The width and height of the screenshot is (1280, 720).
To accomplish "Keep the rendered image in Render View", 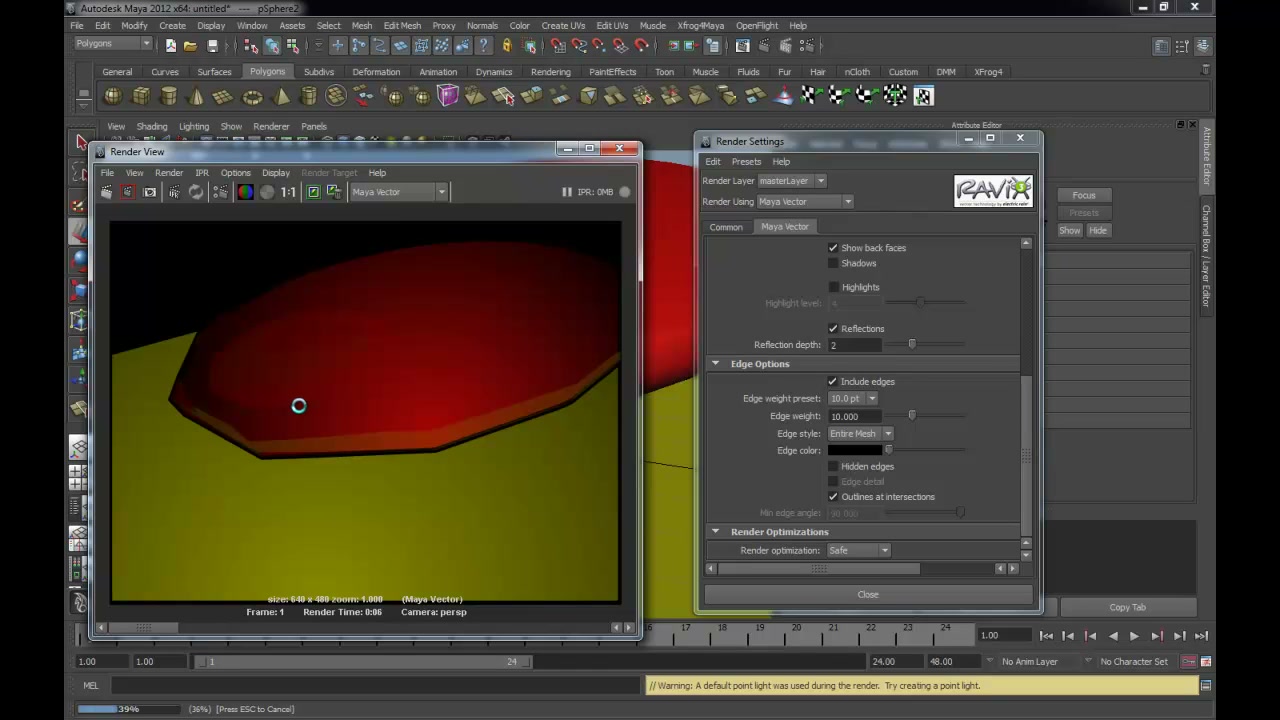I will click(x=313, y=192).
